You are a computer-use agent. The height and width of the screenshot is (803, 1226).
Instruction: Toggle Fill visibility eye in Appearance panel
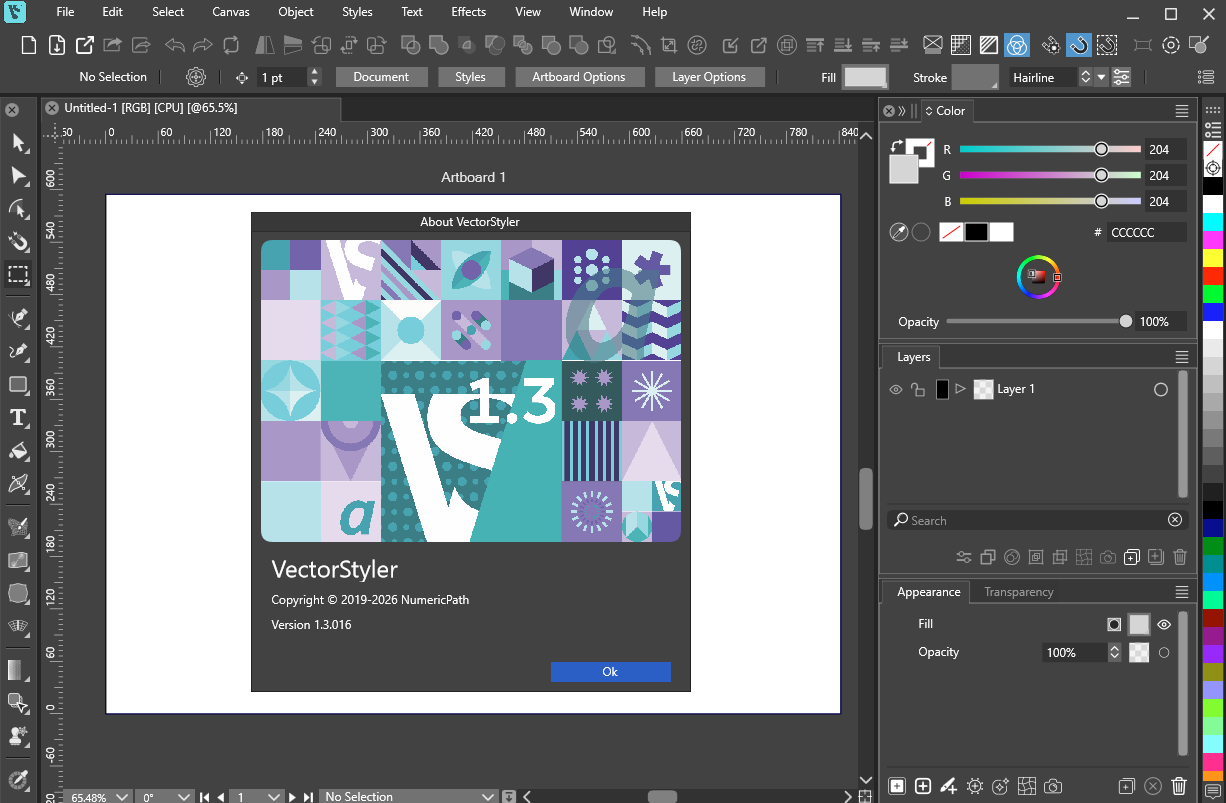1164,624
